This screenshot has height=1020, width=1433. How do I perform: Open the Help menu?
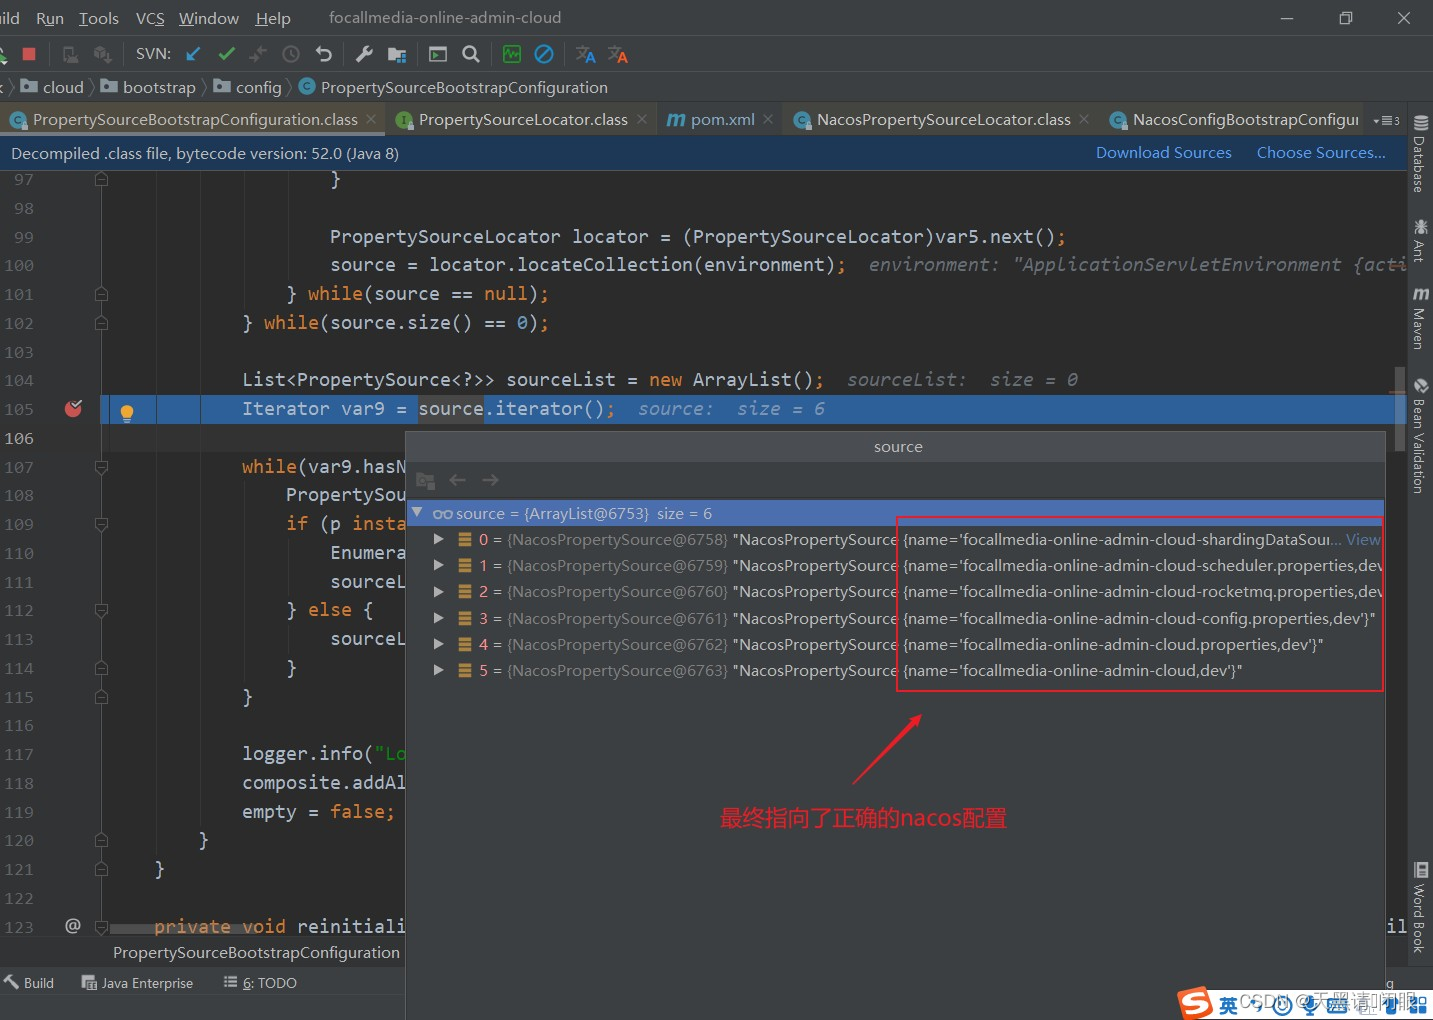coord(273,18)
